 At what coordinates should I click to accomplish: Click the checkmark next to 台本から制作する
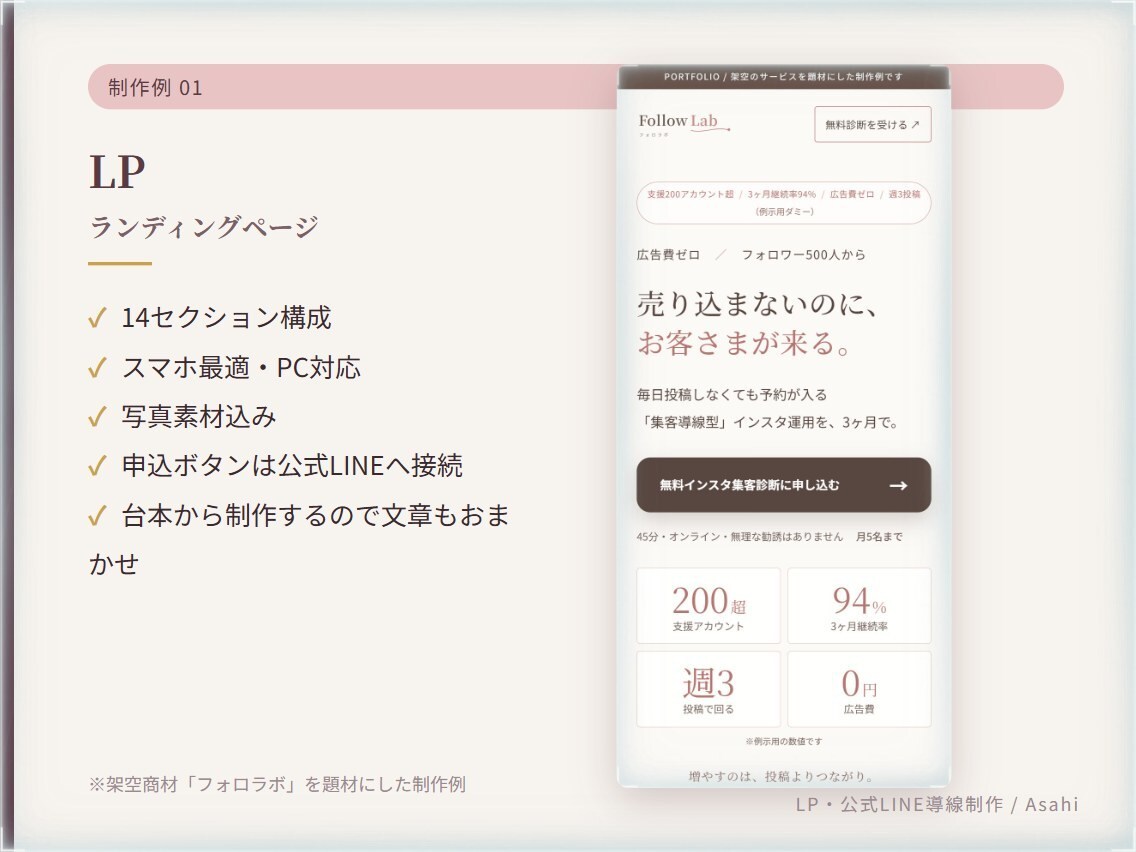pos(97,516)
